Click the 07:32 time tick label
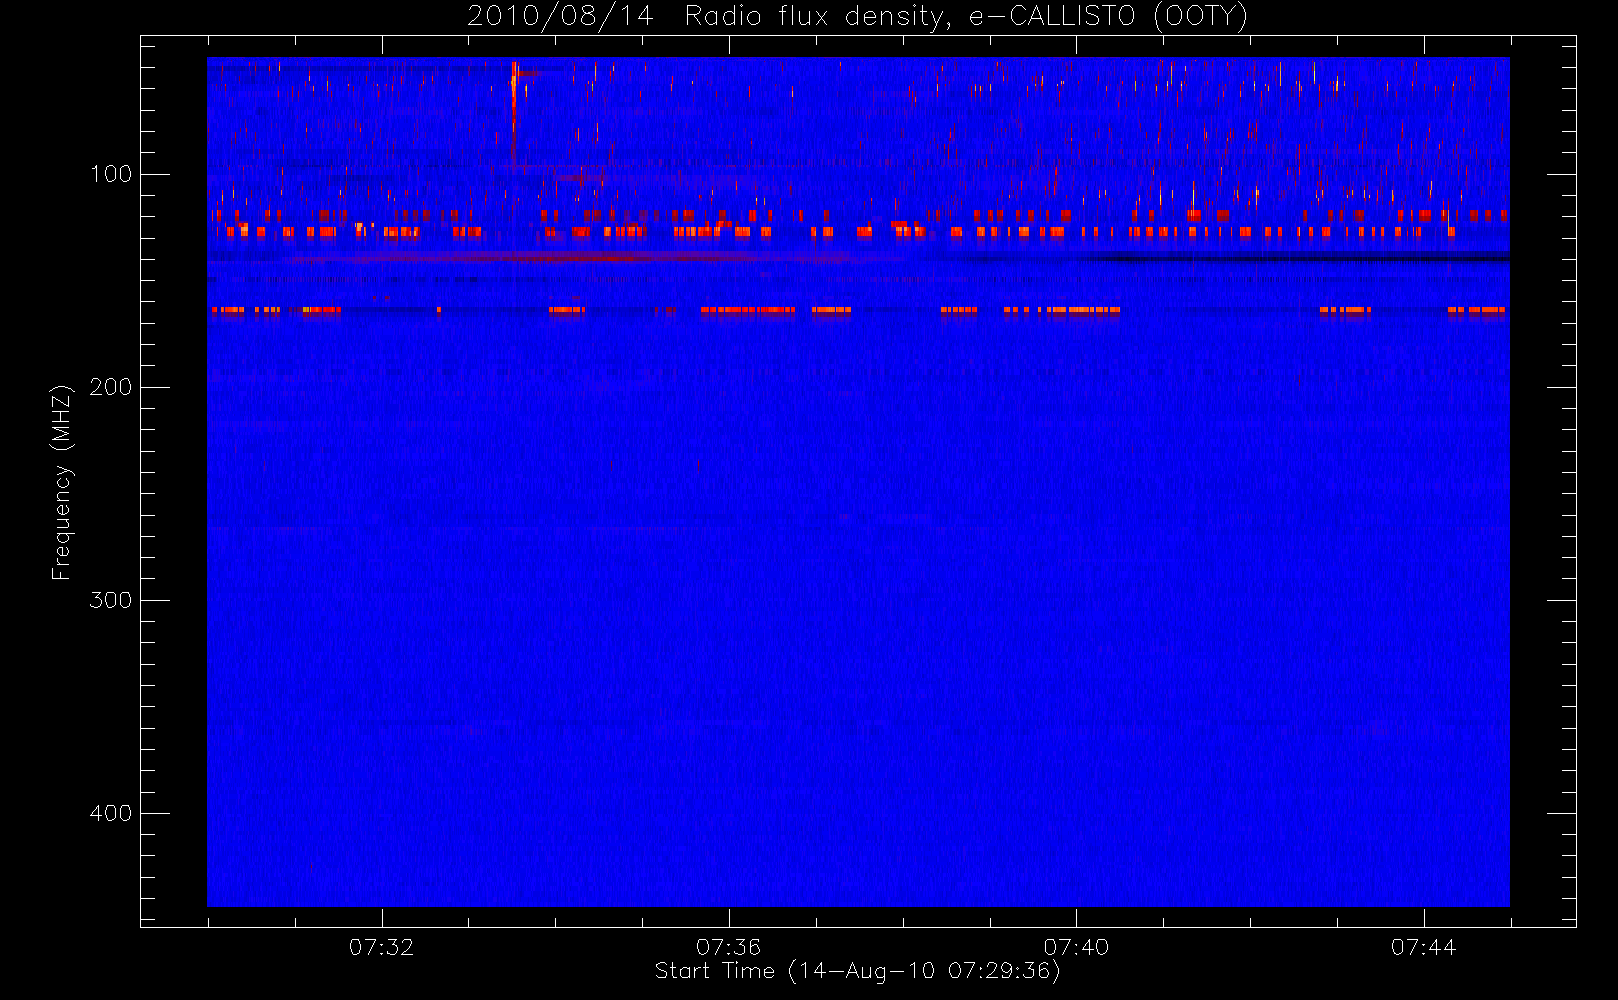 (381, 947)
